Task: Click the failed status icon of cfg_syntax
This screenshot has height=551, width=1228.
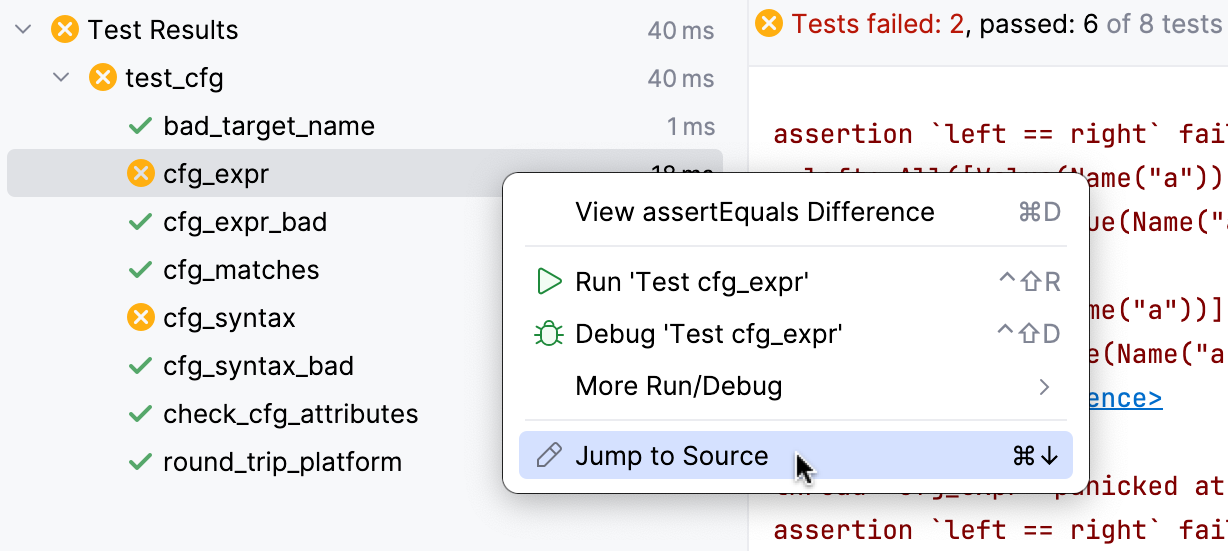Action: click(x=141, y=318)
